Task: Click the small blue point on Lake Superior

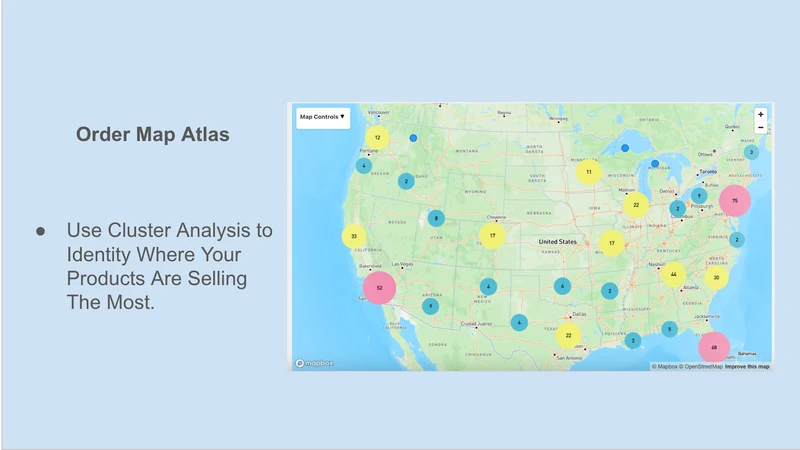Action: coord(624,148)
